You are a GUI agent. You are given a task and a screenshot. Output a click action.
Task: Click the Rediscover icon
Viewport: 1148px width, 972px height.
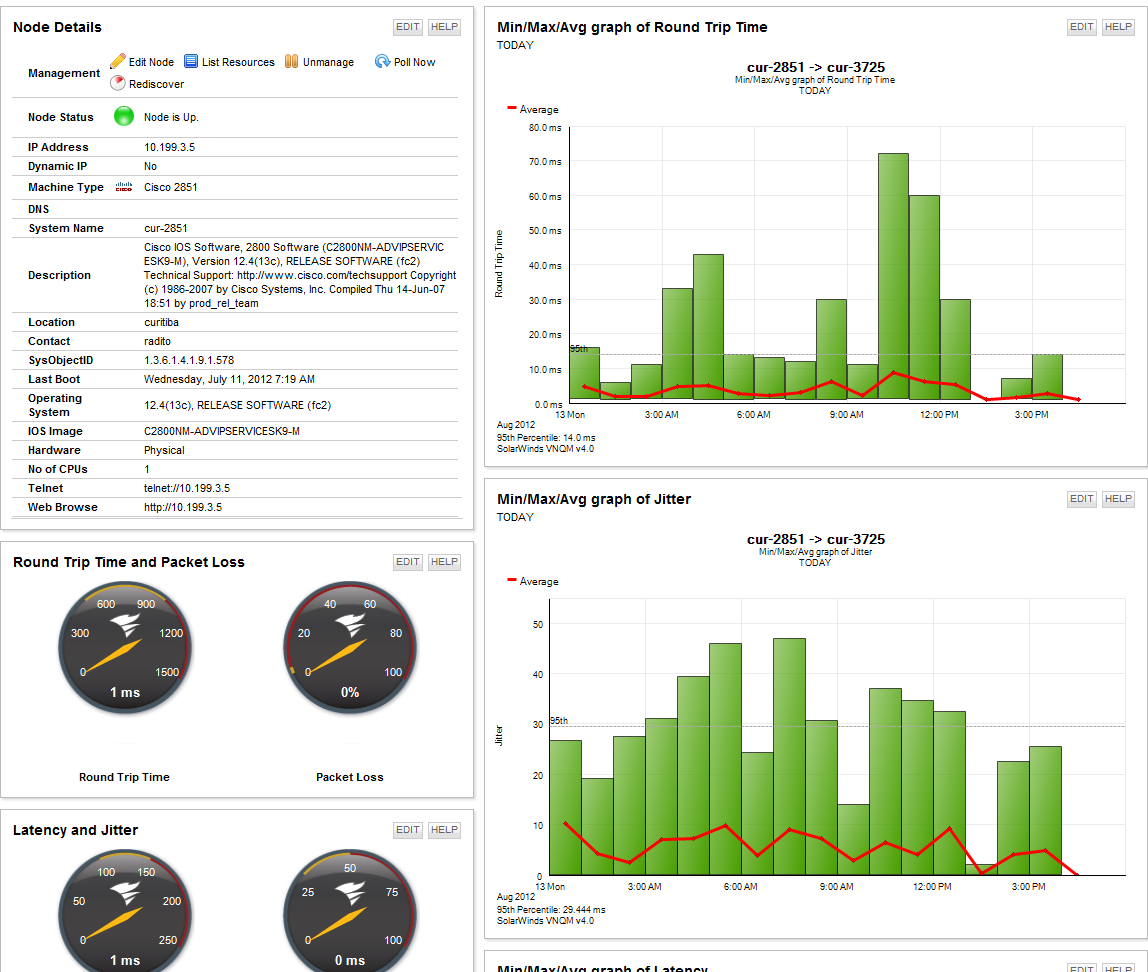[118, 83]
